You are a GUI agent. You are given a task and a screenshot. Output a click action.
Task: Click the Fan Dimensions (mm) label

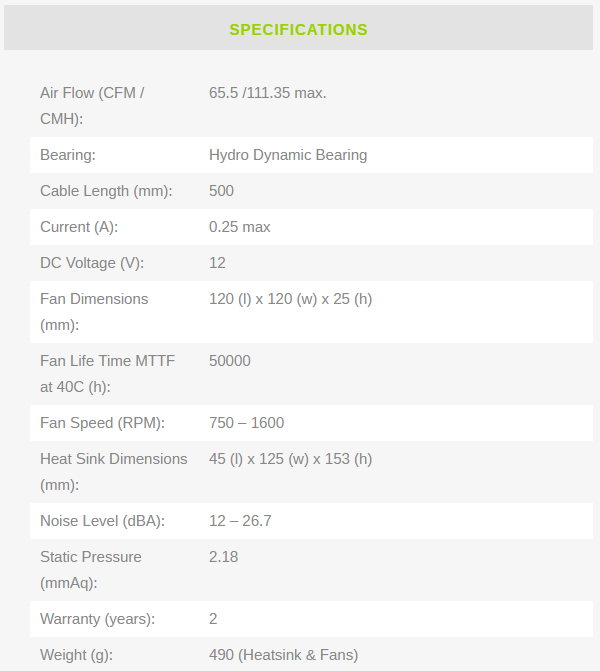tap(94, 311)
